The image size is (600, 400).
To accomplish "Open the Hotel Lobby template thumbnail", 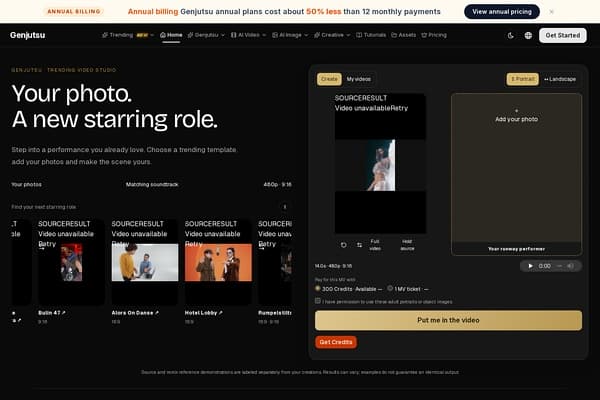I will click(x=218, y=263).
